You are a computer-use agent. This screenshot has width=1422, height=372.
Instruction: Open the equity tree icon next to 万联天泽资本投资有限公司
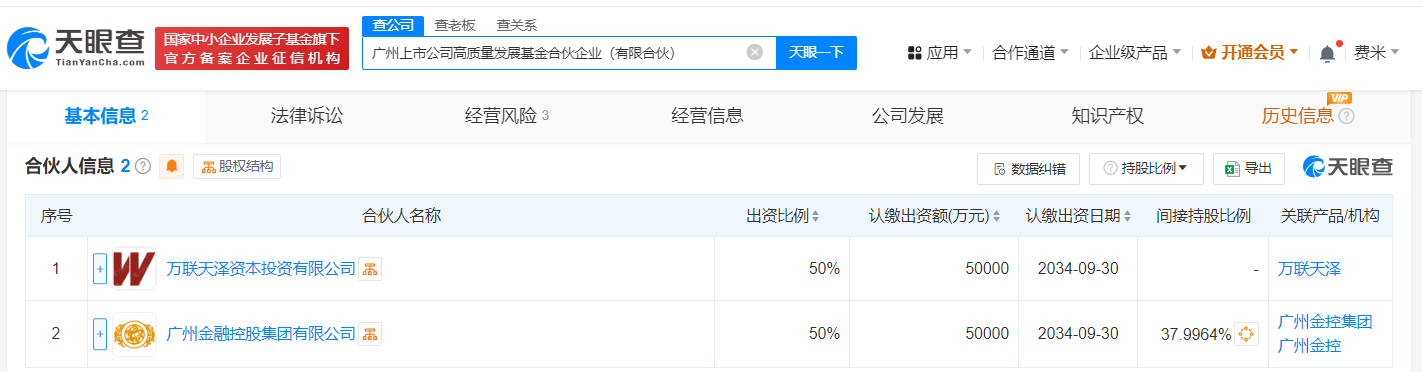[370, 269]
